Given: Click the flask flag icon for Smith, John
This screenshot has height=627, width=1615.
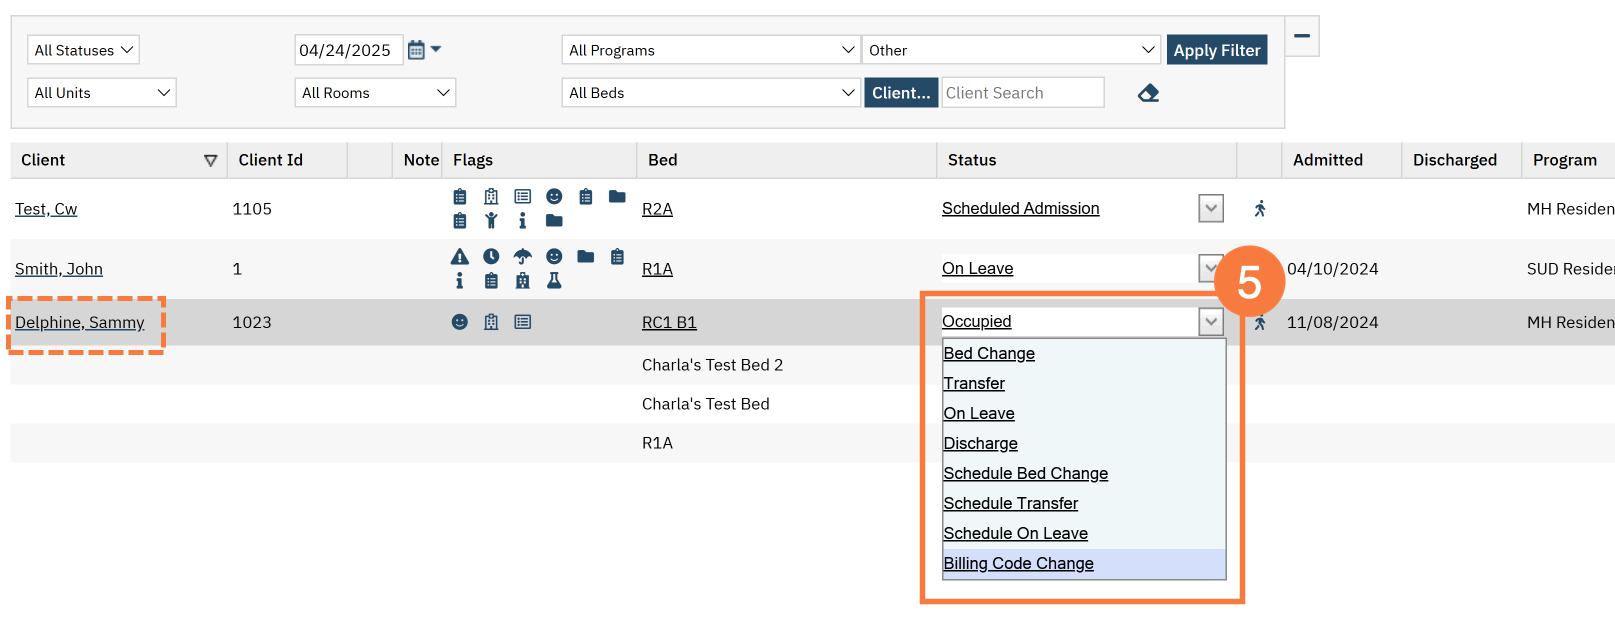Looking at the screenshot, I should (554, 281).
